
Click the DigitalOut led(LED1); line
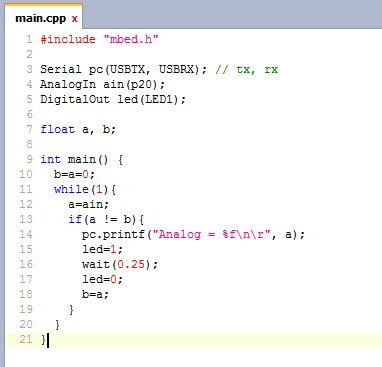pyautogui.click(x=113, y=99)
